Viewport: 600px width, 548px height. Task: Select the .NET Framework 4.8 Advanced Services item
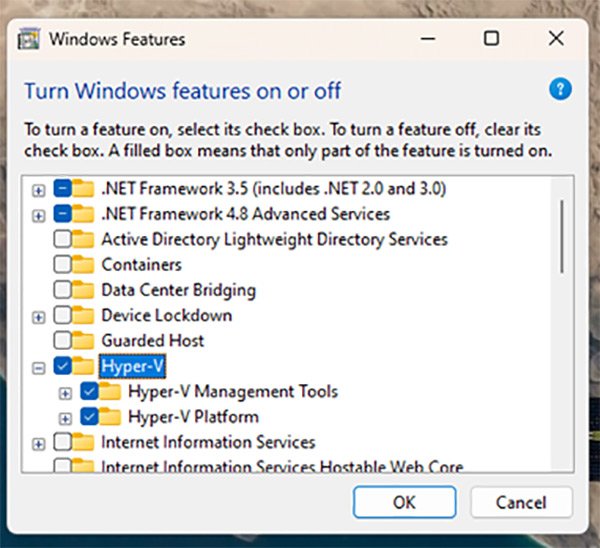tap(245, 214)
